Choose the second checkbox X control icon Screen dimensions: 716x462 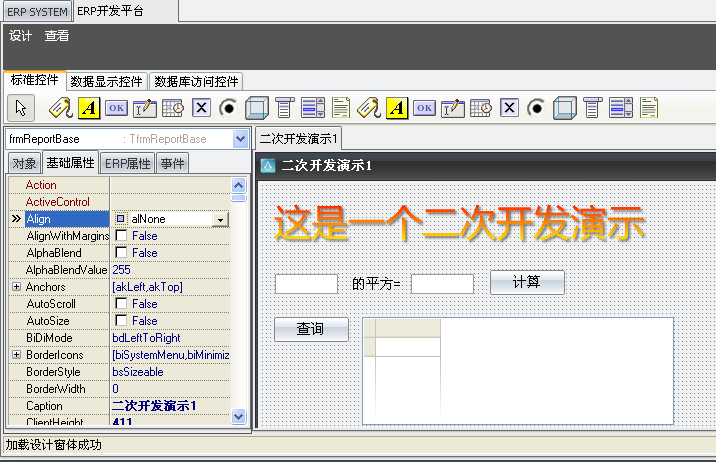point(509,108)
